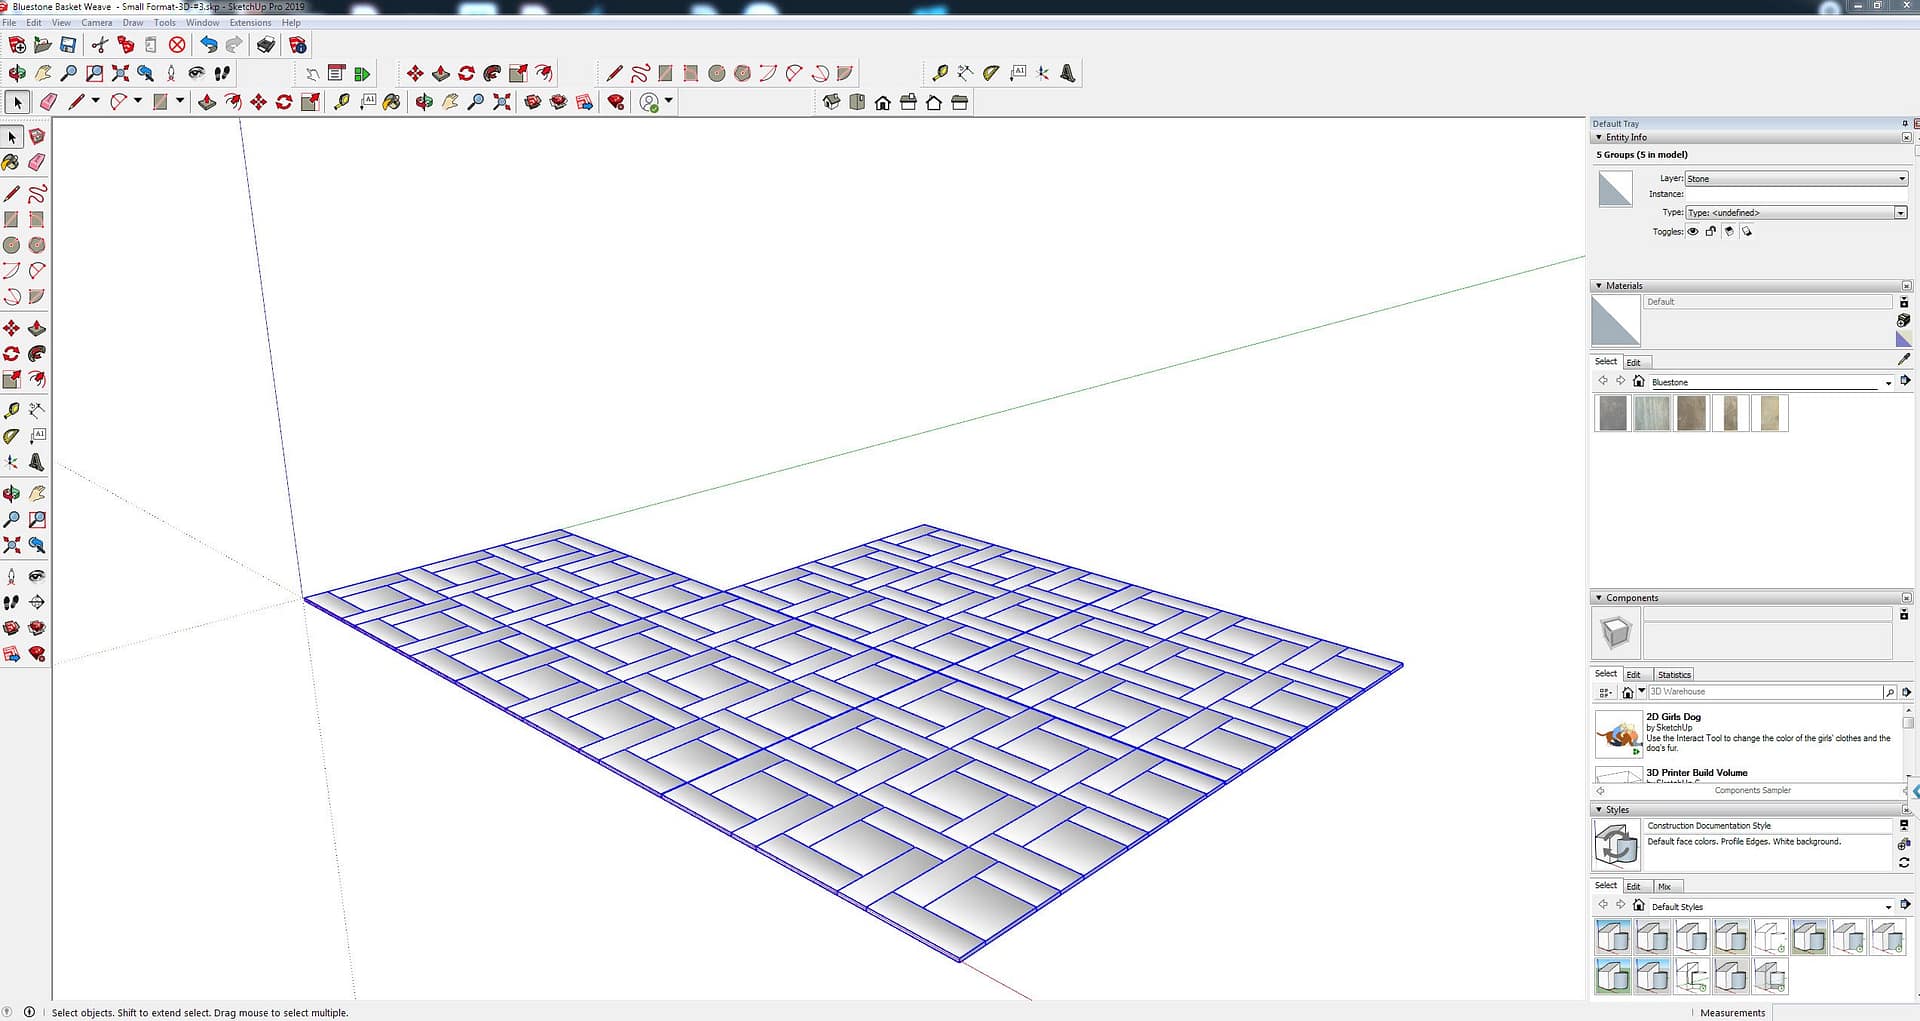Screen dimensions: 1920x1021
Task: Activate the material sample eyedropper in Materials
Action: tap(1903, 359)
